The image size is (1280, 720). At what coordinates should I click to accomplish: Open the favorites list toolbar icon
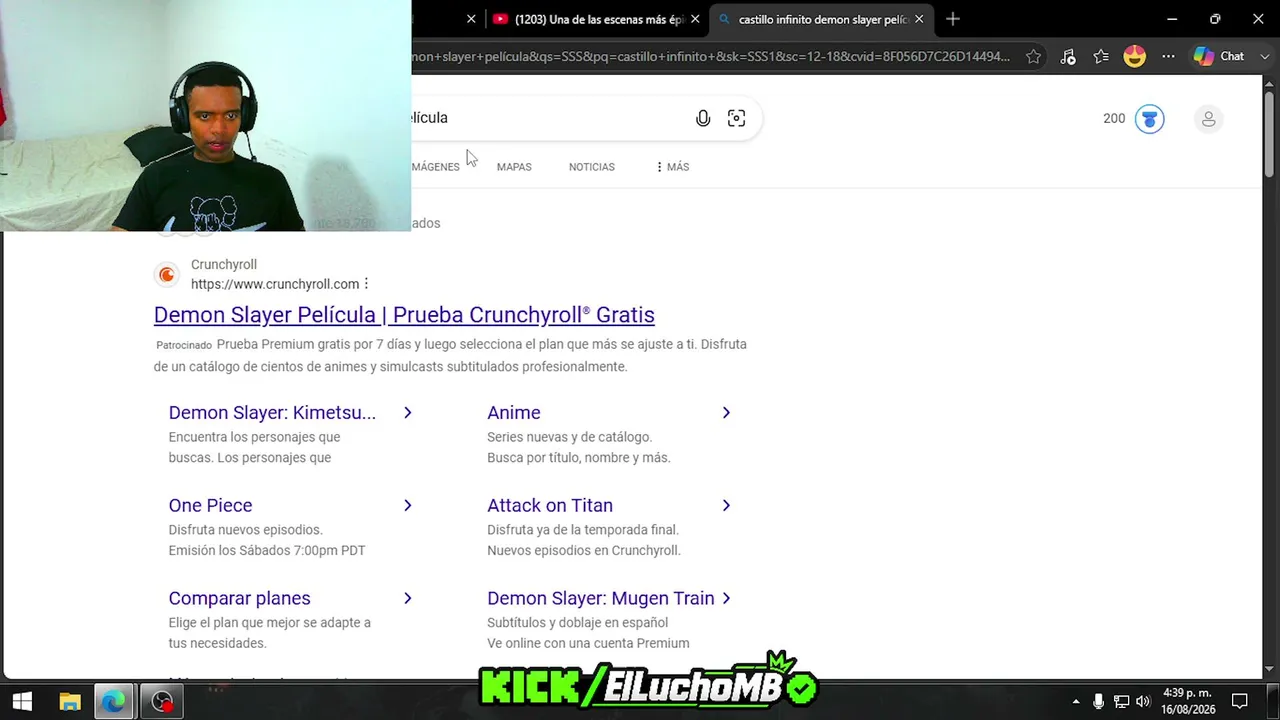[x=1101, y=56]
